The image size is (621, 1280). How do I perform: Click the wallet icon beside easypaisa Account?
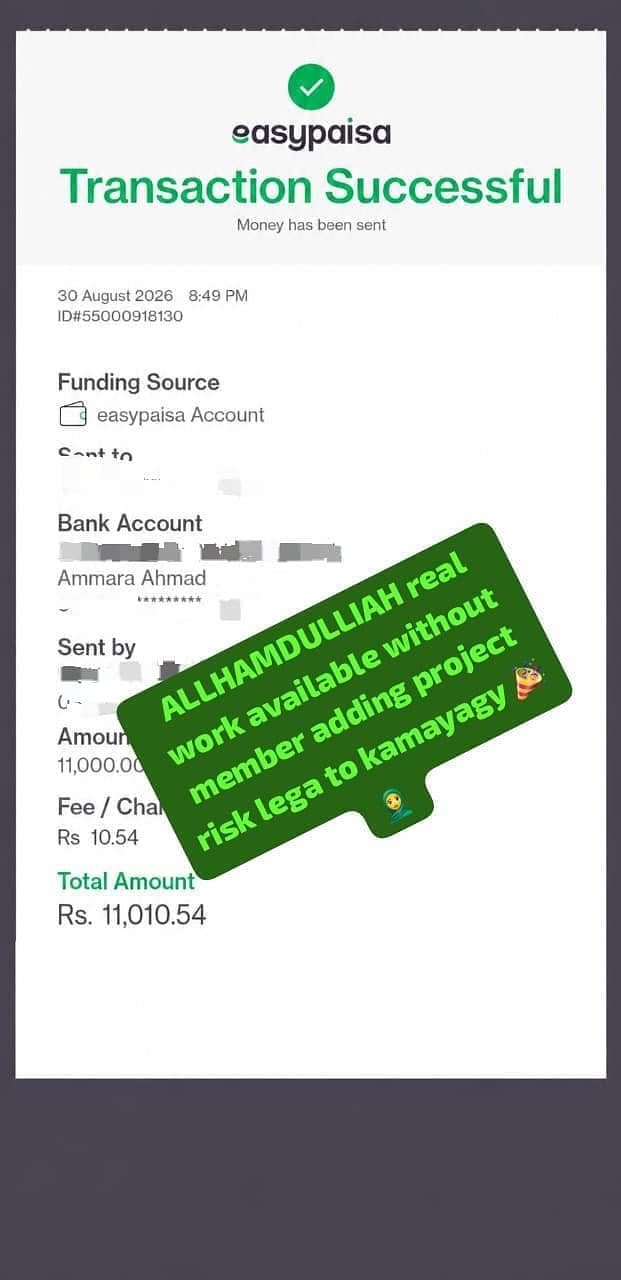coord(72,414)
